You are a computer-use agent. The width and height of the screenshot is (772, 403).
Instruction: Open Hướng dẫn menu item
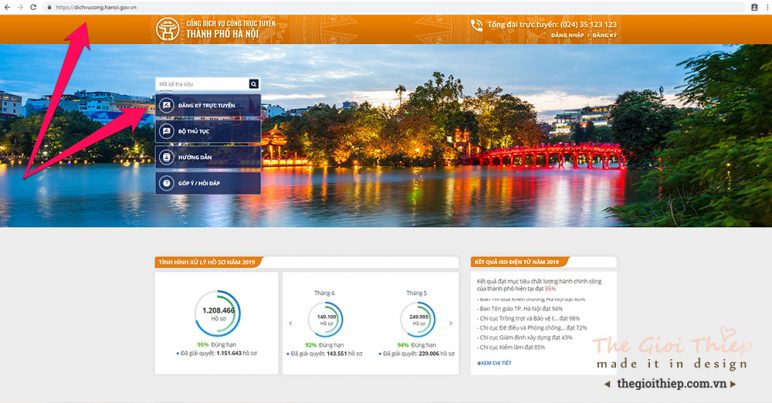pos(208,157)
